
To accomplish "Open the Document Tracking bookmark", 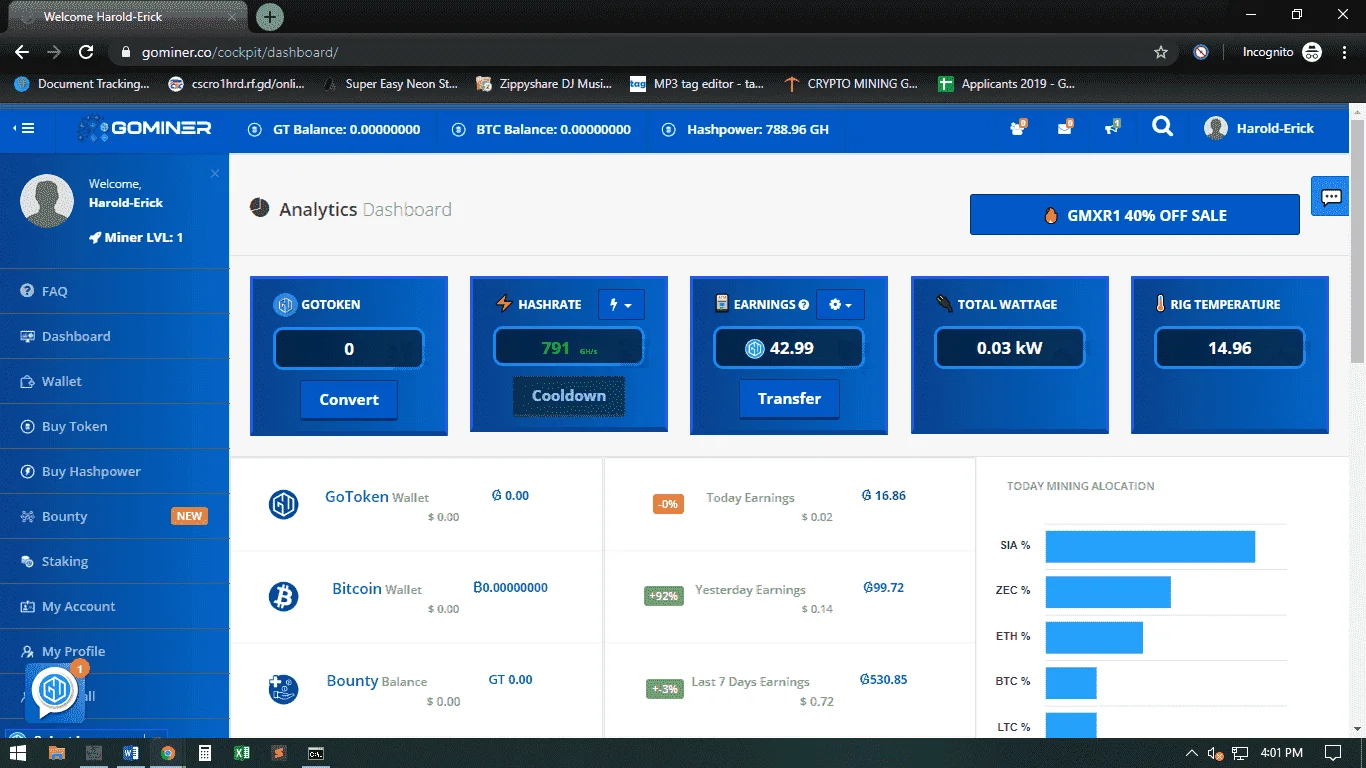I will tap(82, 84).
